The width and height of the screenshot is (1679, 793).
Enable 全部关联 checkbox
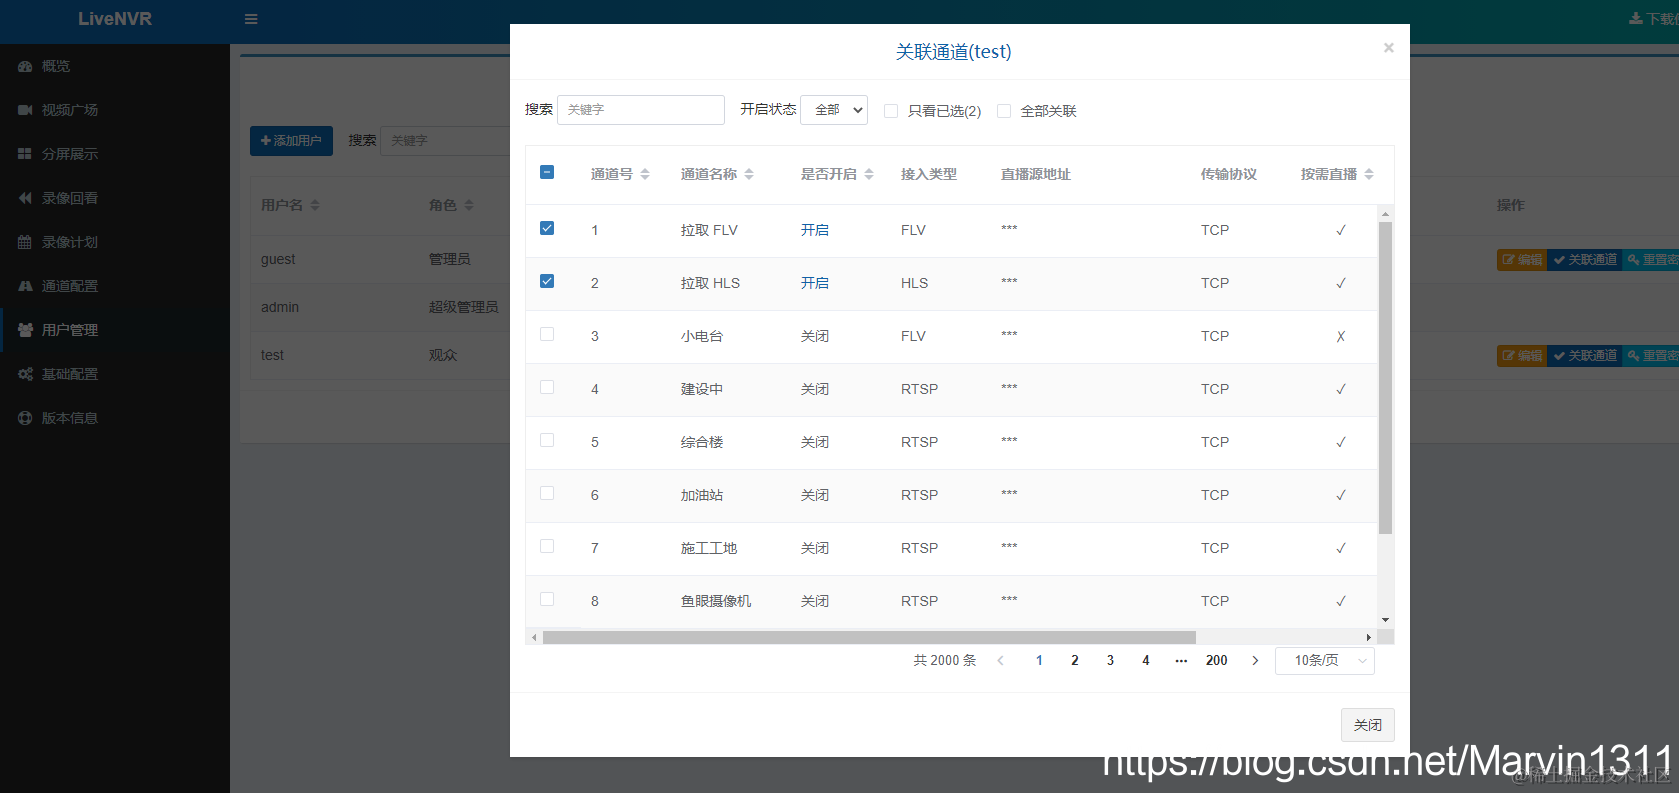point(1004,111)
